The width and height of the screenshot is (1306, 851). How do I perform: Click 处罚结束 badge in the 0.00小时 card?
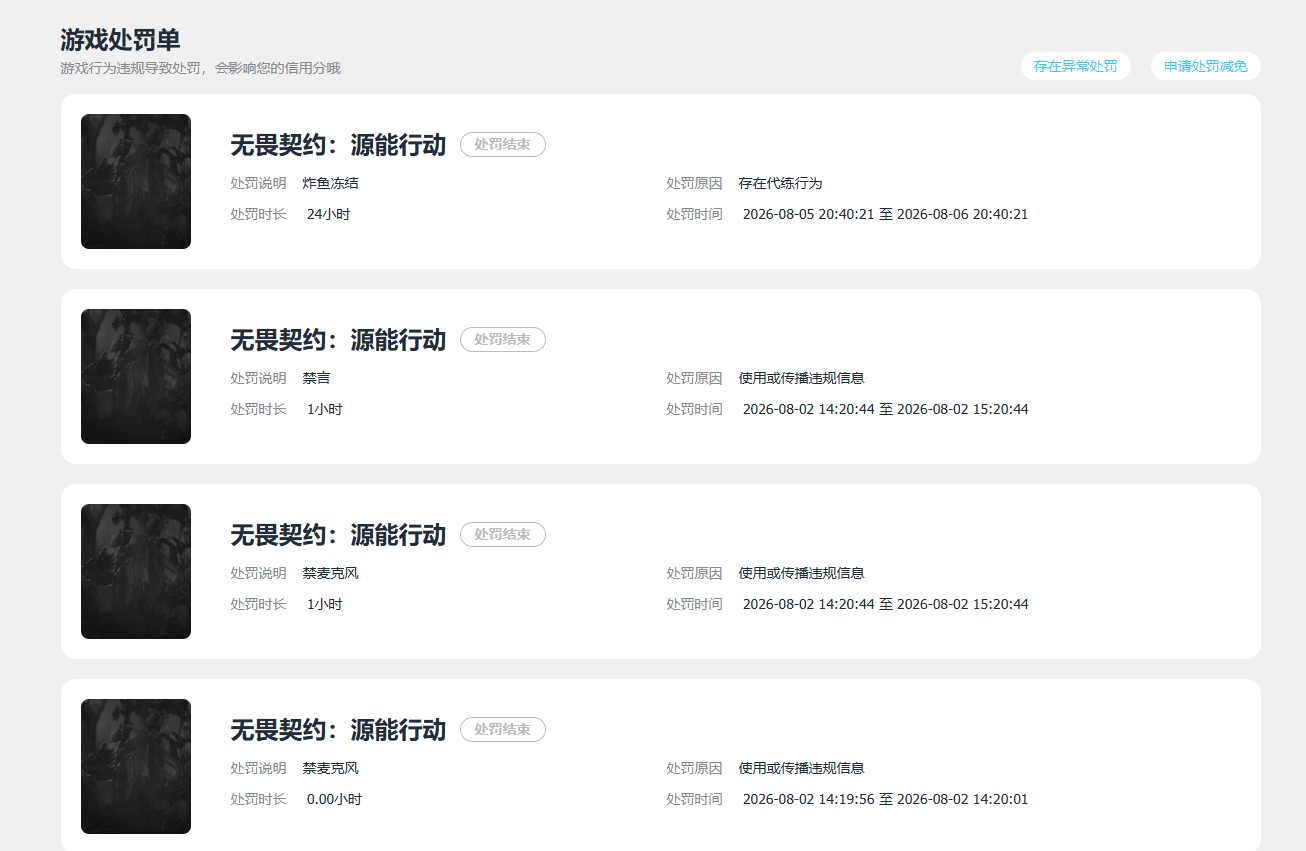pos(503,729)
